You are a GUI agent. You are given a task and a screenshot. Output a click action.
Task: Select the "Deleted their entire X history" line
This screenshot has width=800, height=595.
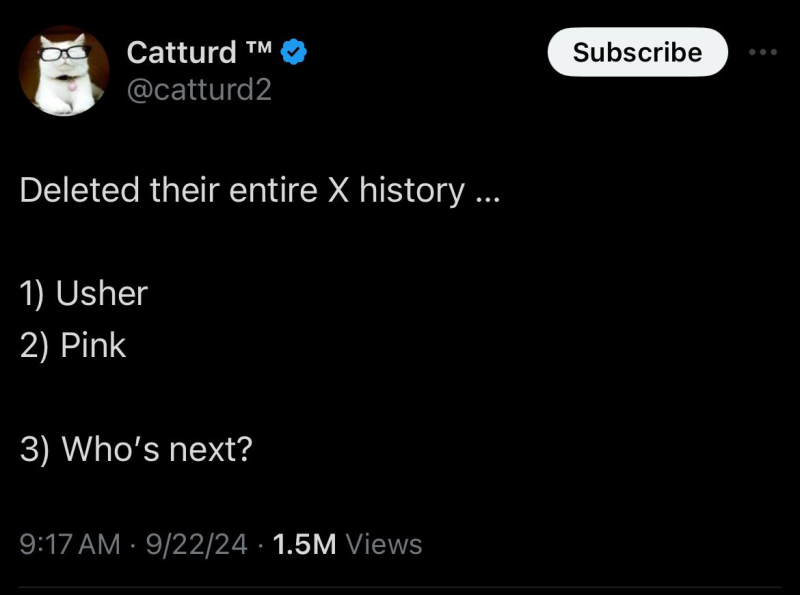(258, 190)
